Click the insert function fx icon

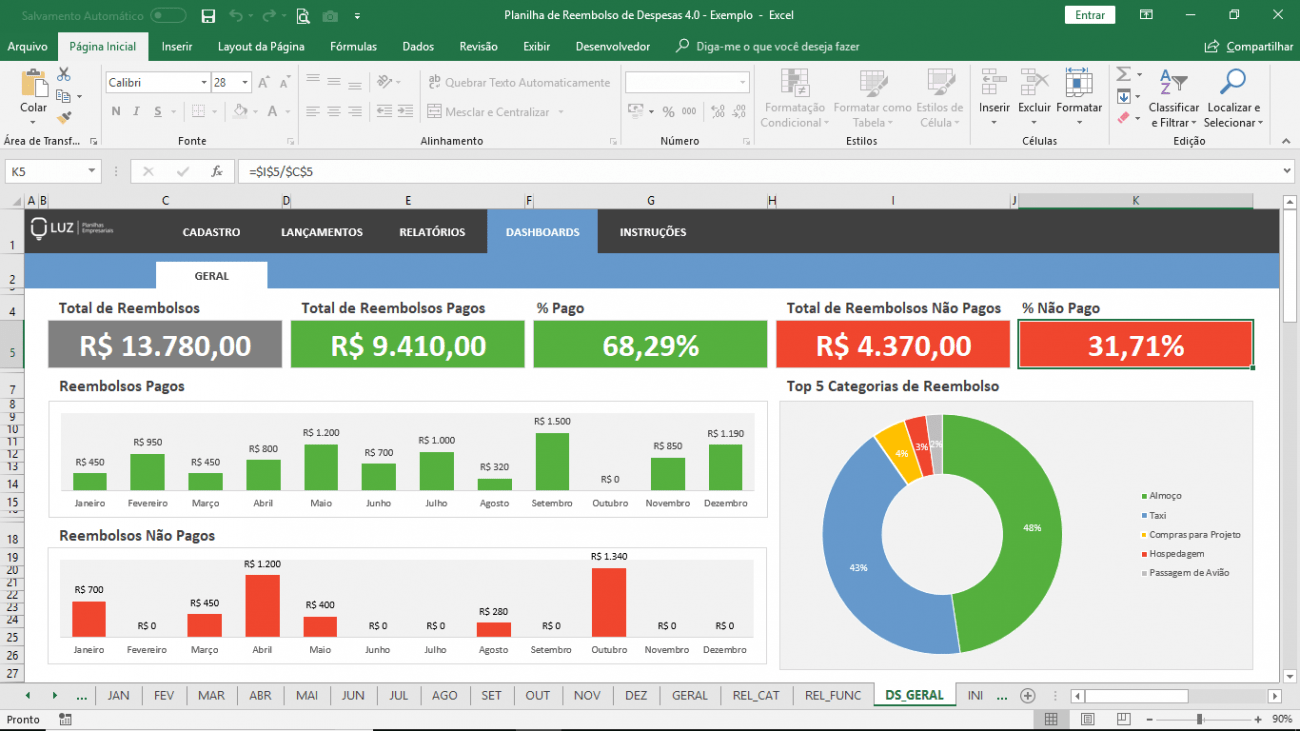pyautogui.click(x=216, y=172)
